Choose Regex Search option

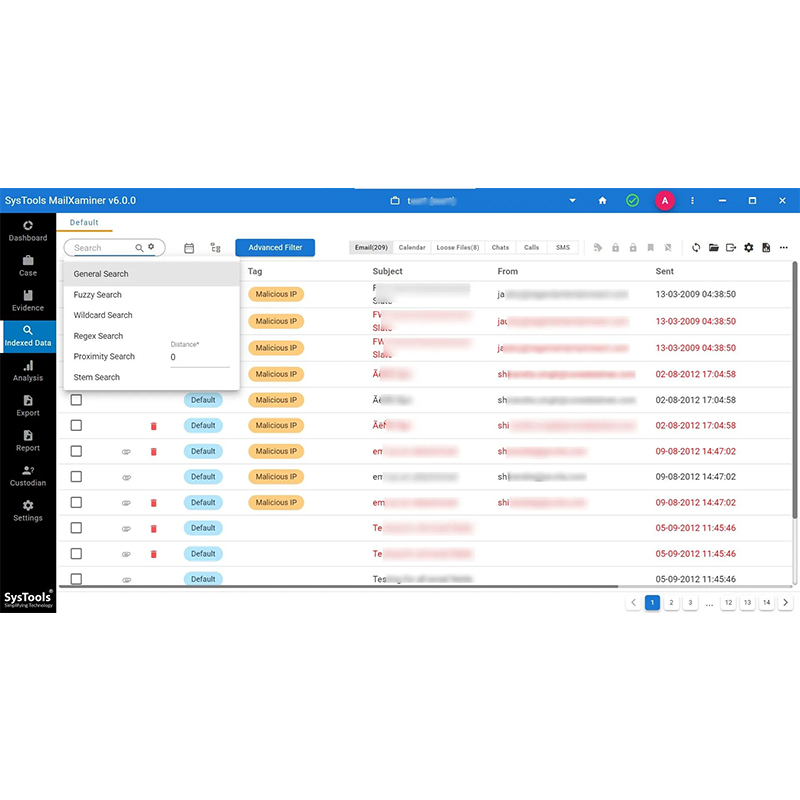pos(152,336)
